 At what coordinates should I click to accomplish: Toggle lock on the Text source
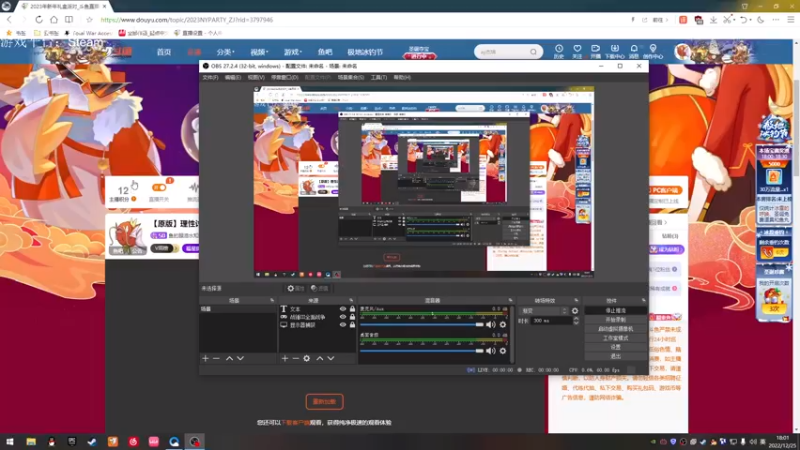tap(352, 309)
